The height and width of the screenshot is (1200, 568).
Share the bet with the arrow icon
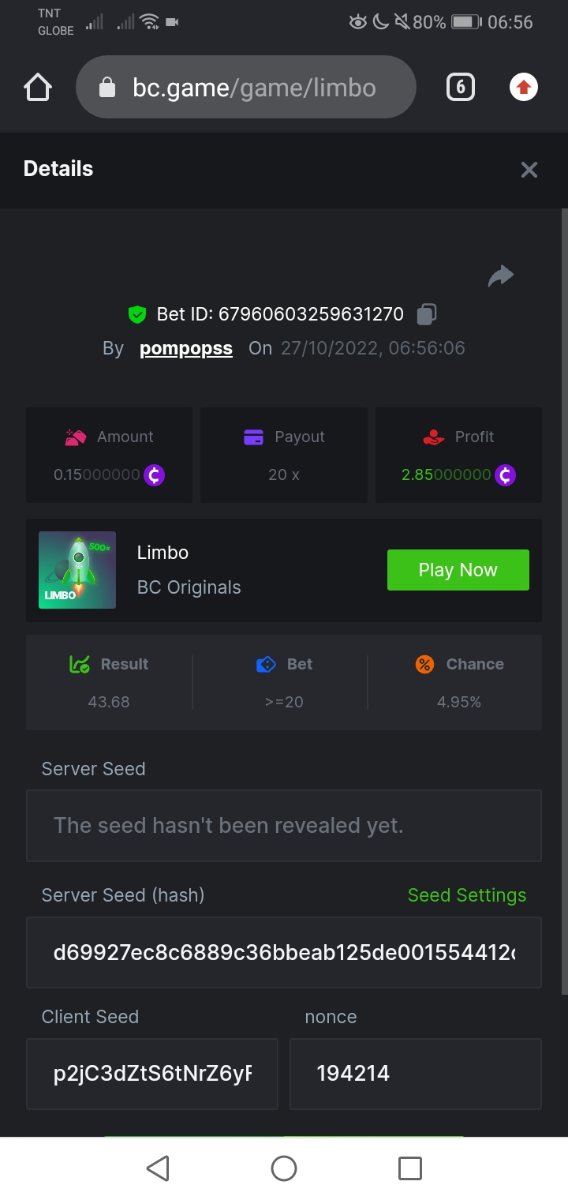click(x=501, y=276)
